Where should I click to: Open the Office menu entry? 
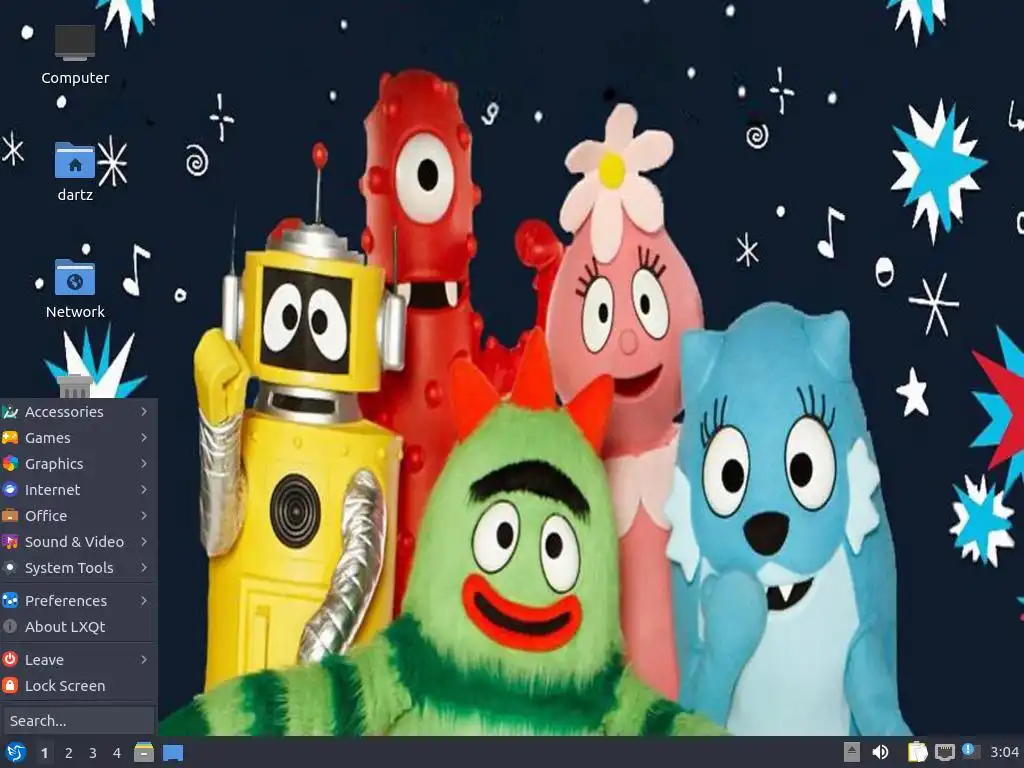point(78,515)
